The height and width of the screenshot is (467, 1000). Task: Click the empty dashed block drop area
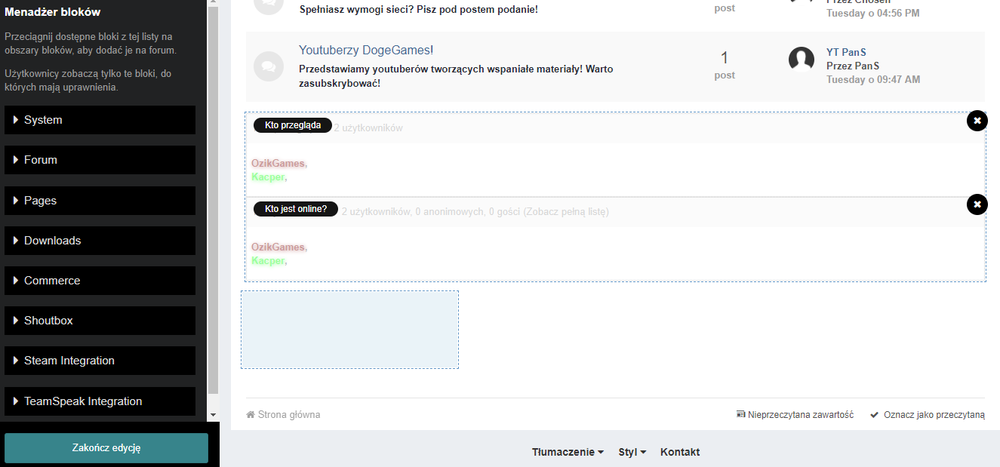click(x=350, y=329)
